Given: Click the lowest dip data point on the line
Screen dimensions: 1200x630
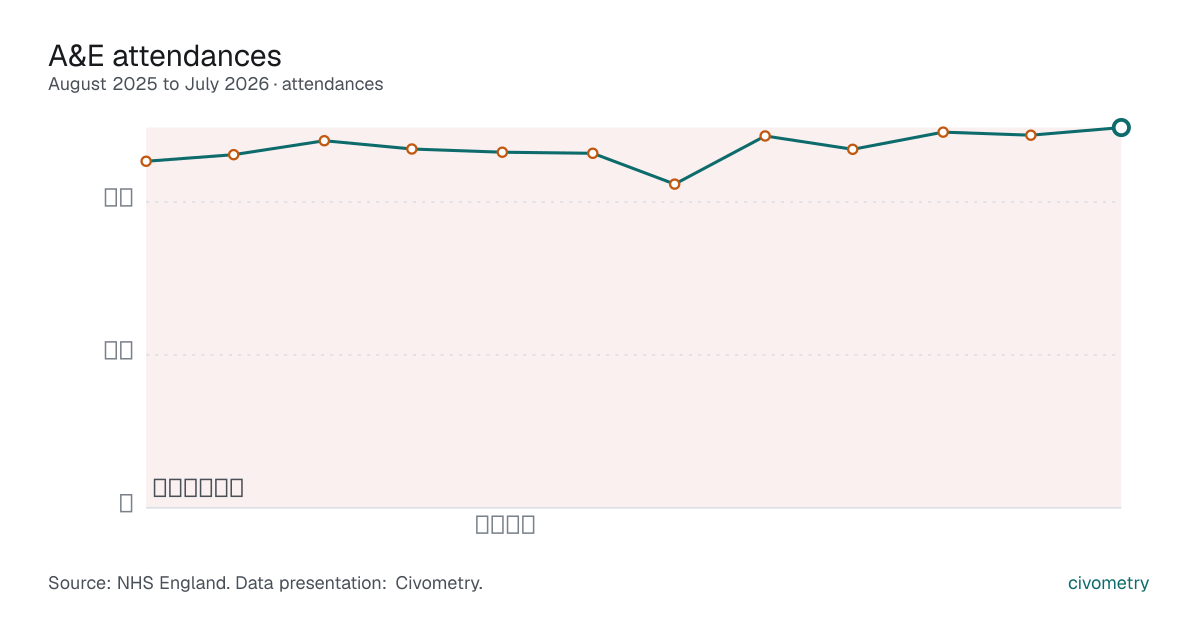Looking at the screenshot, I should coord(674,184).
